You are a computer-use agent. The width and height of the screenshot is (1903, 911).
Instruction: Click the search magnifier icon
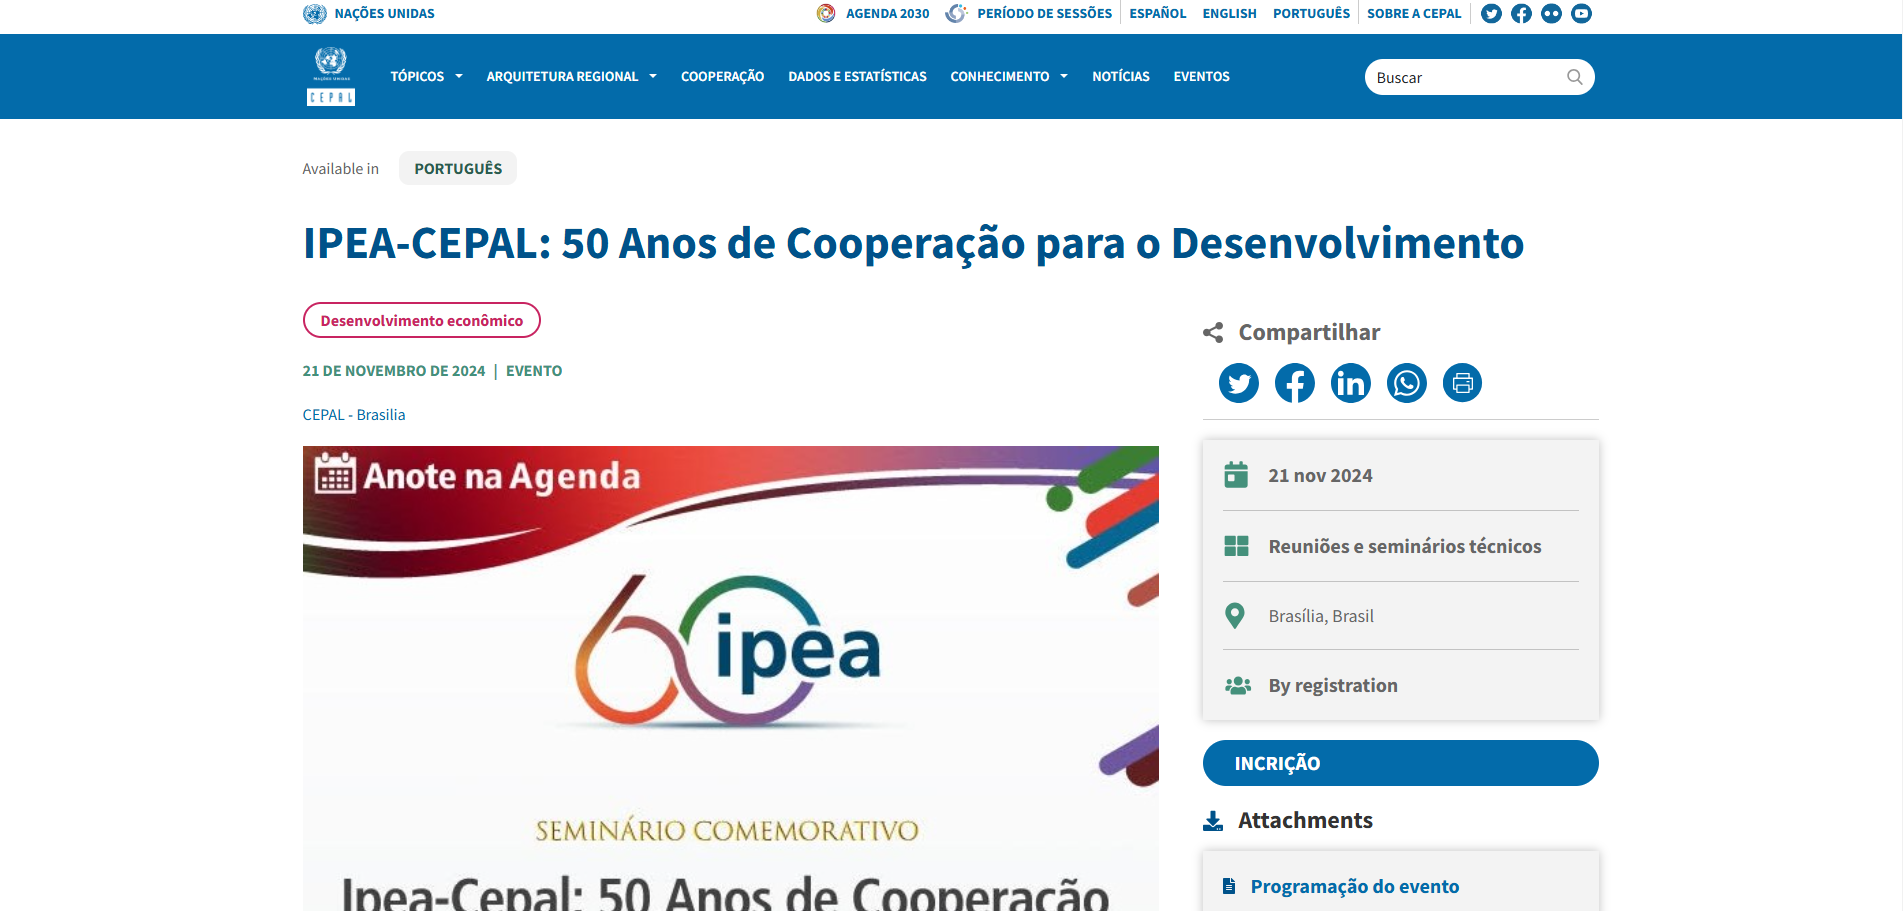[x=1574, y=77]
